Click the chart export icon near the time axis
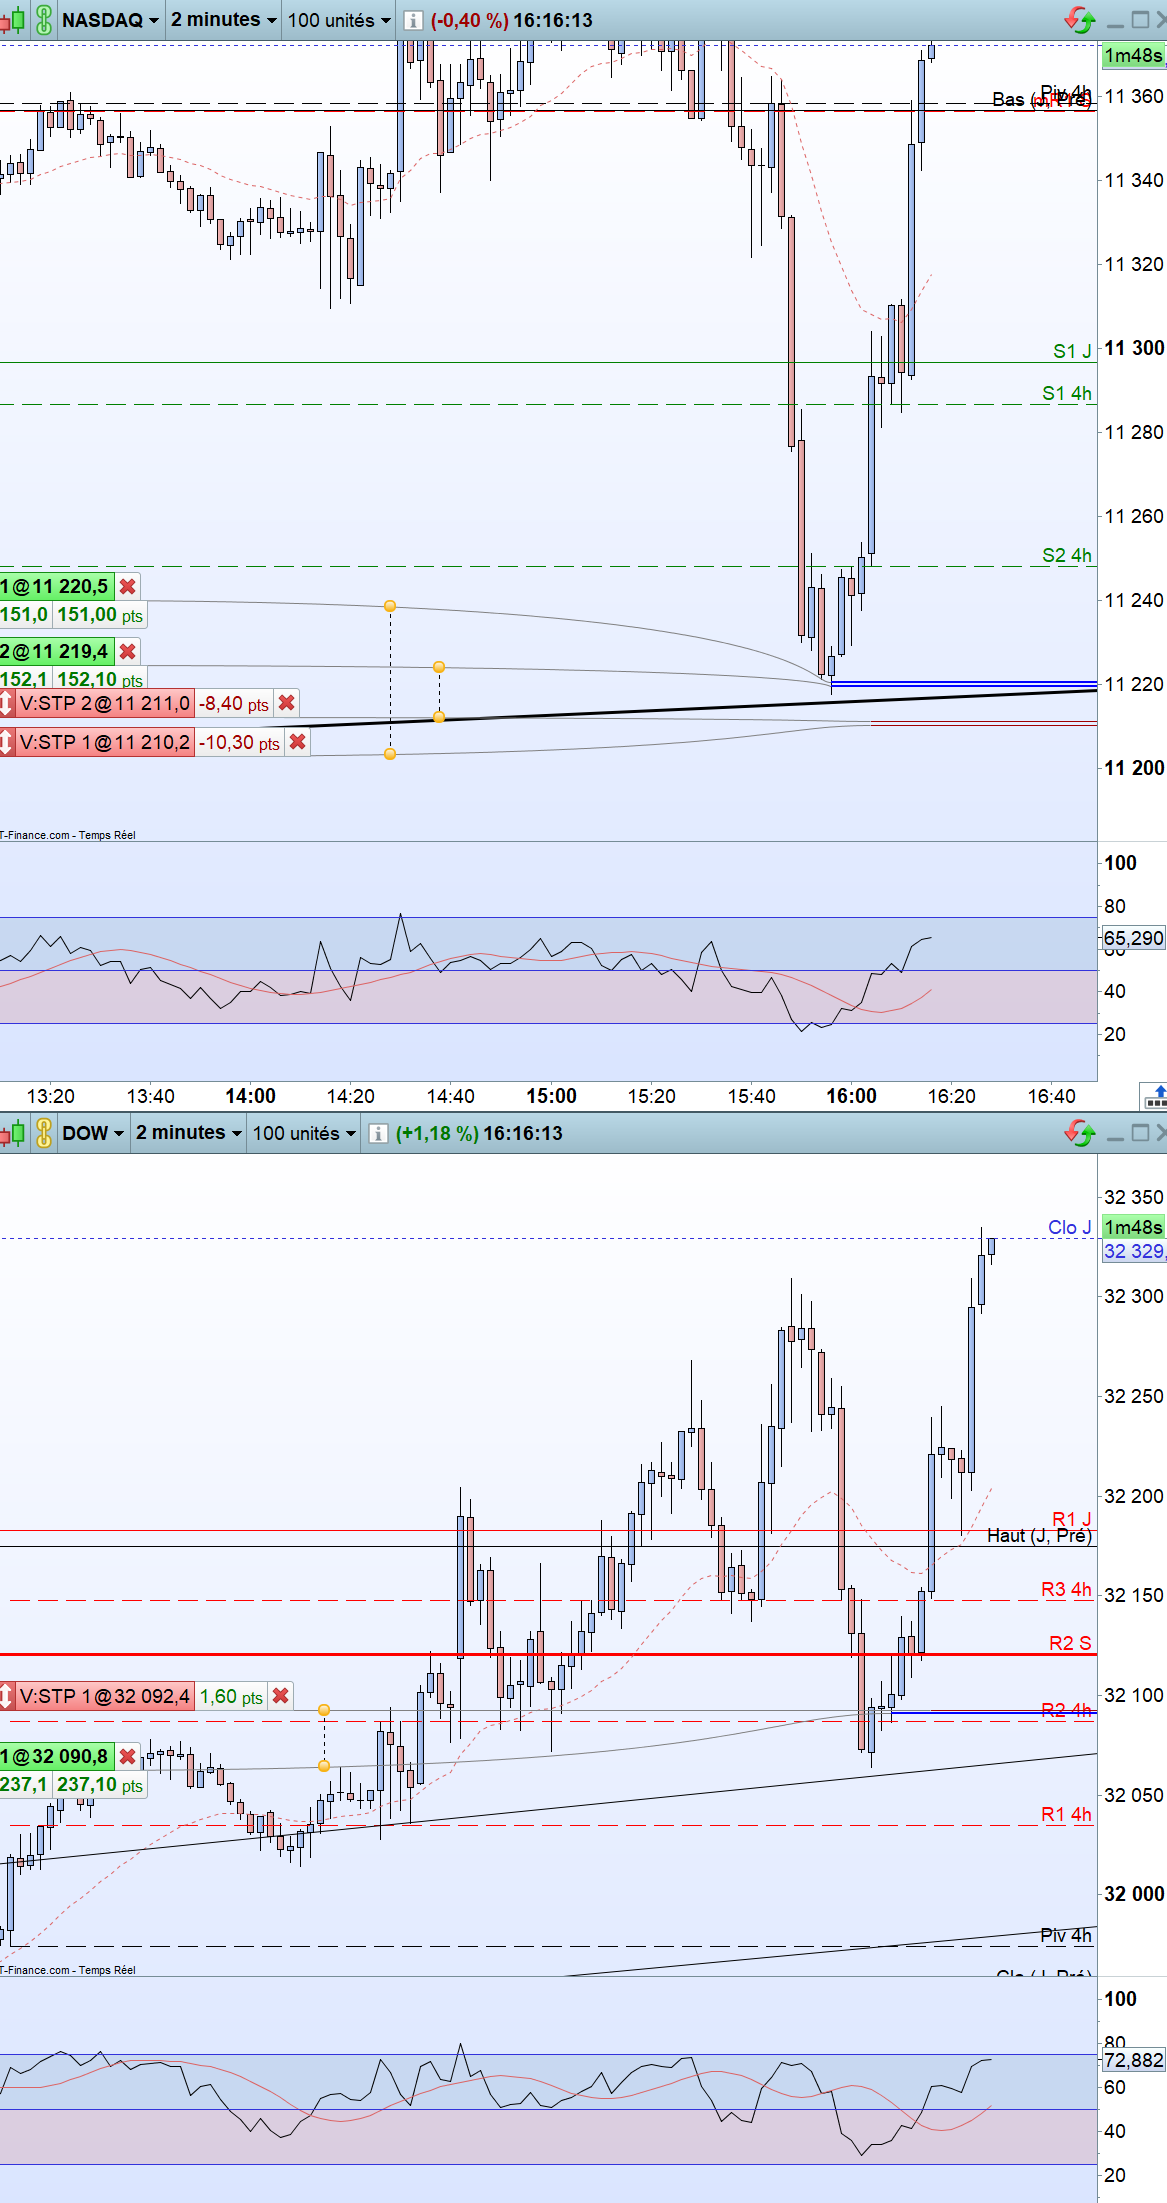 pos(1155,1097)
